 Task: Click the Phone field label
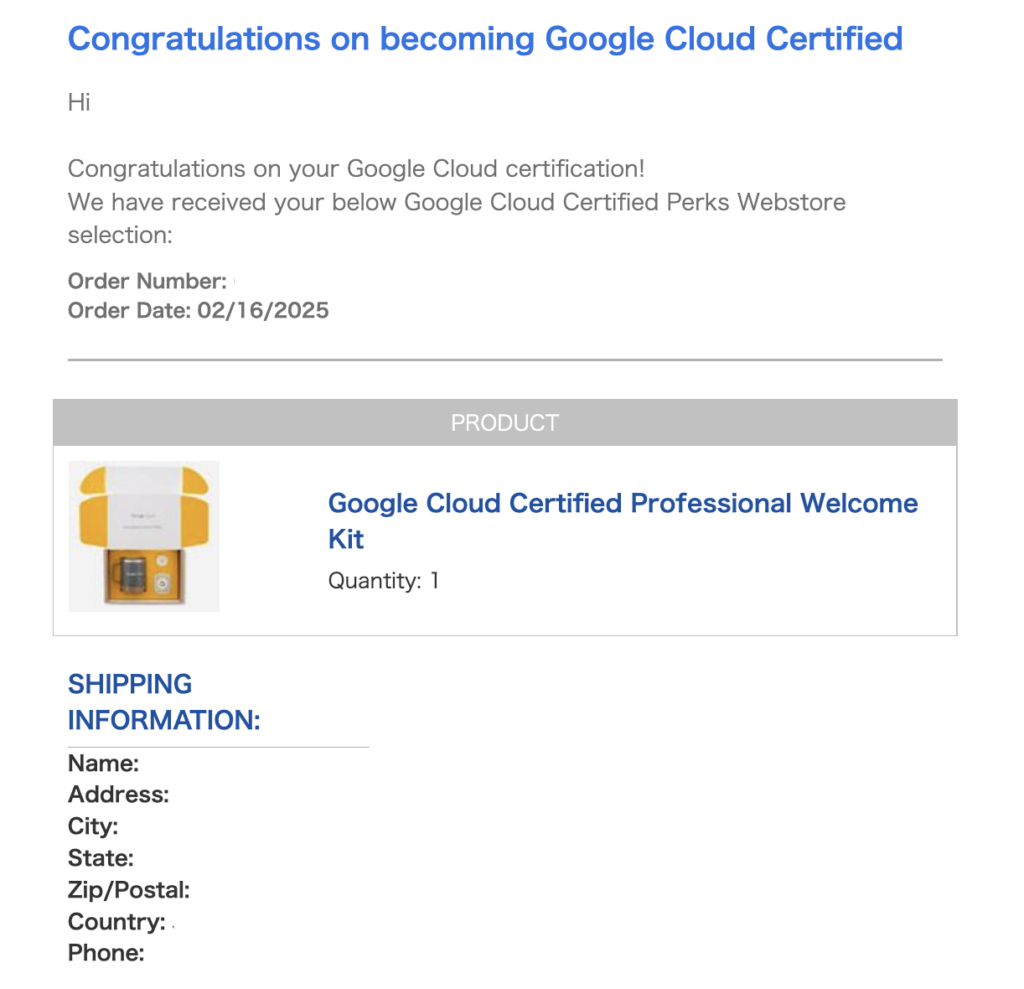(x=106, y=953)
